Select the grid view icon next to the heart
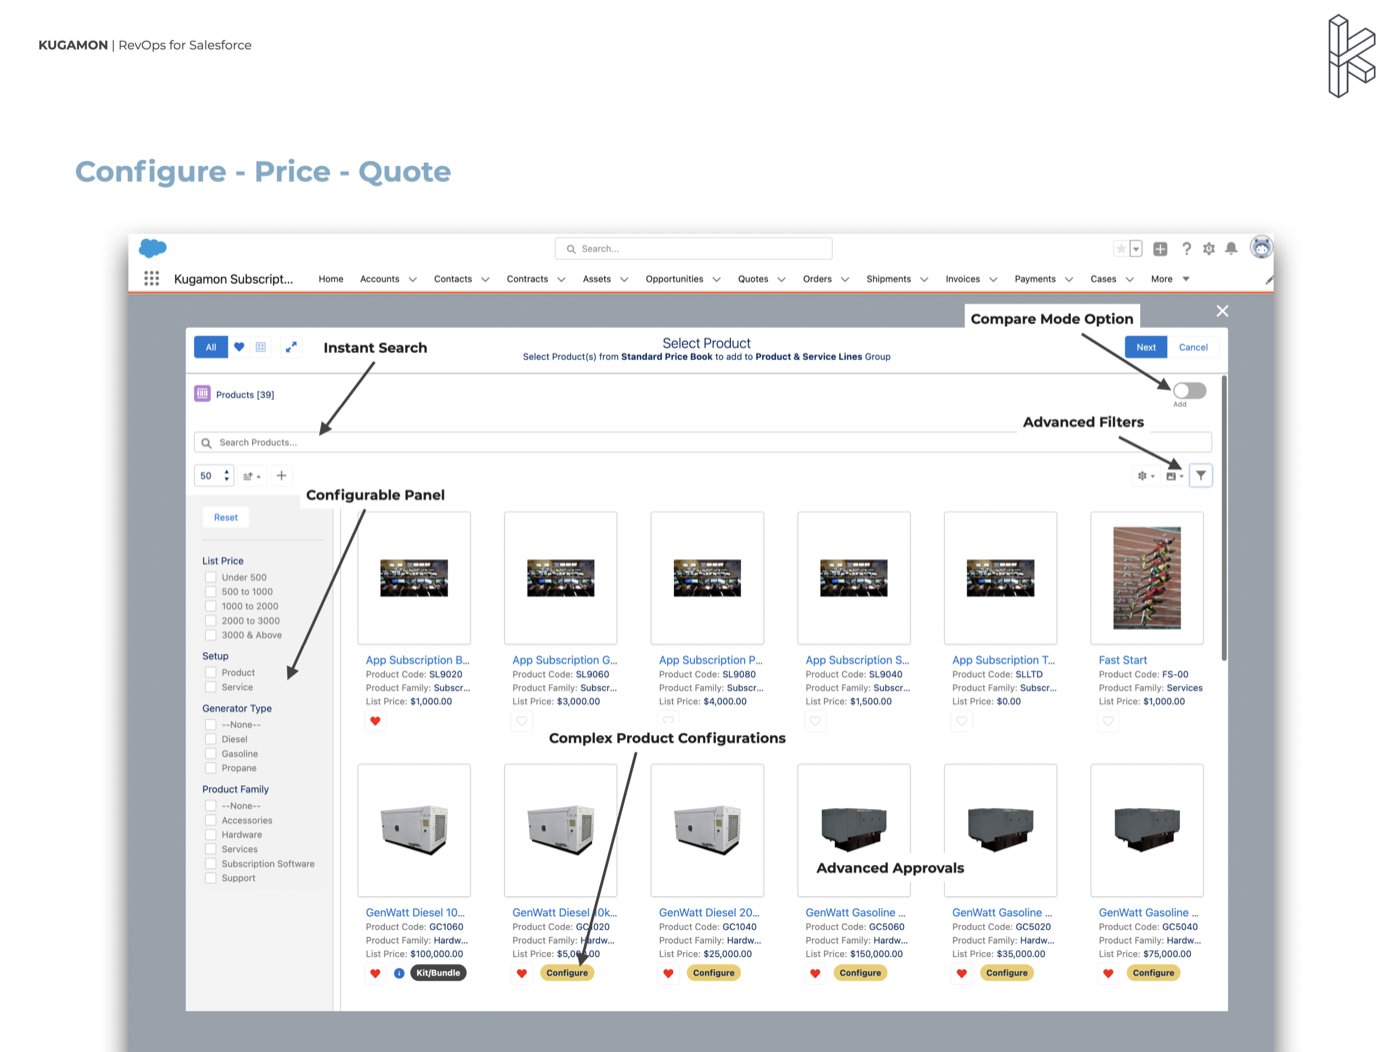 pos(261,346)
